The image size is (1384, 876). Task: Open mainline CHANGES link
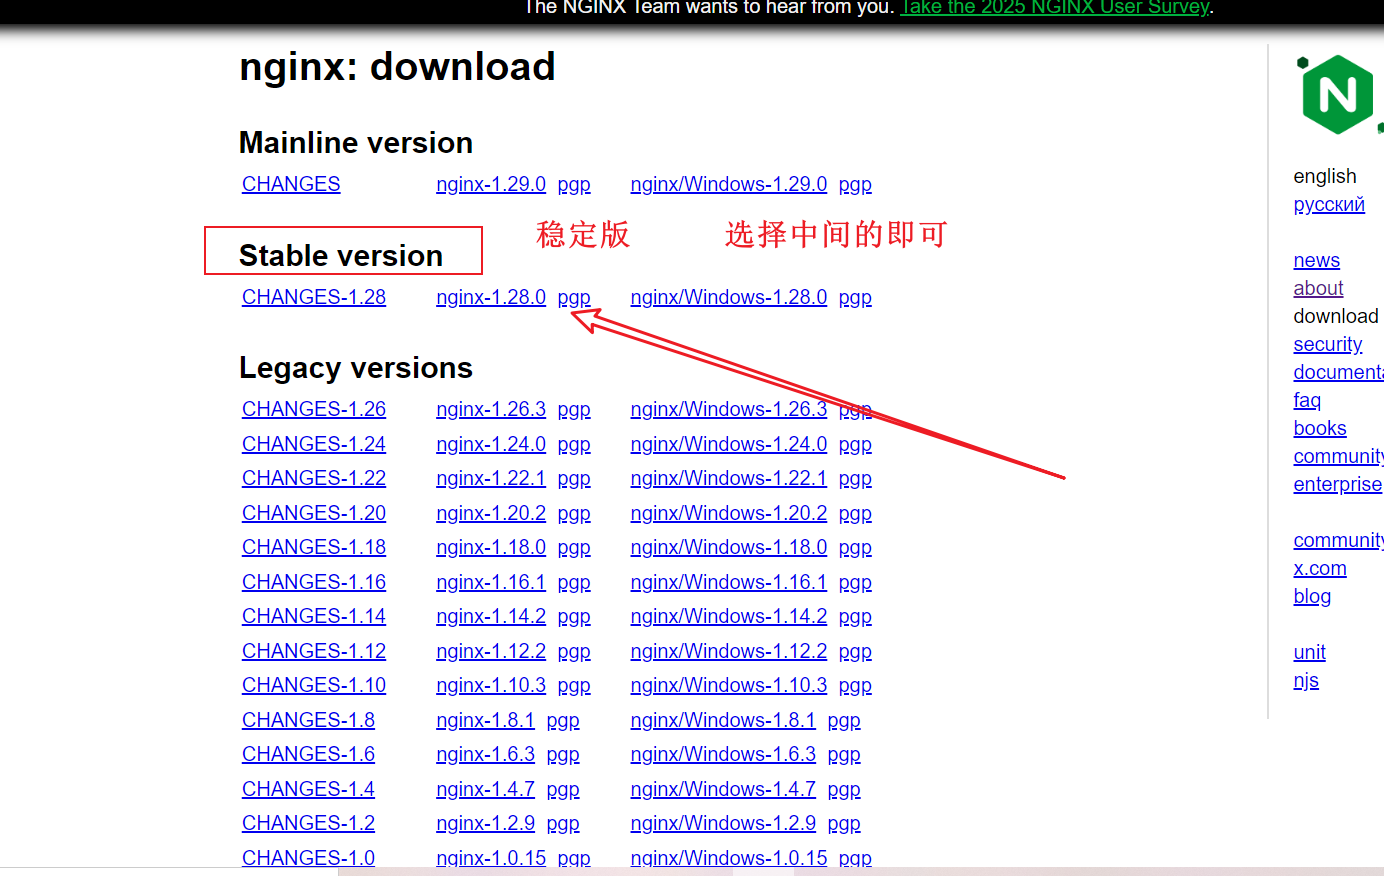click(x=291, y=184)
